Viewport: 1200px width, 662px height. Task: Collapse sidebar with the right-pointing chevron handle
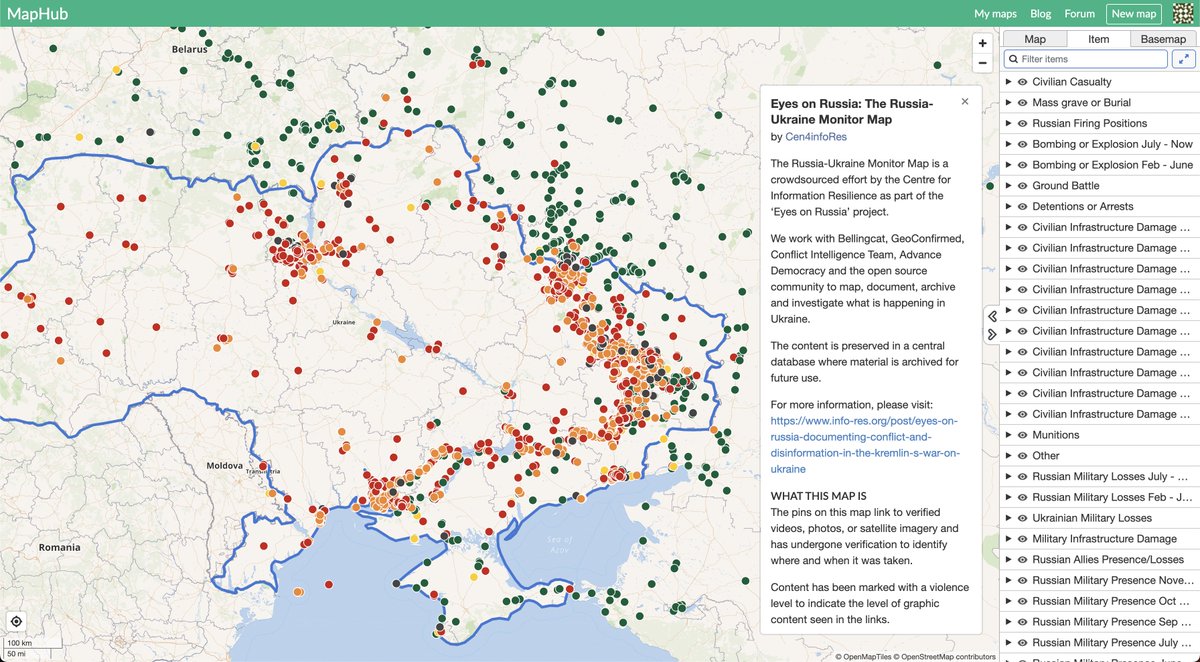(x=992, y=335)
